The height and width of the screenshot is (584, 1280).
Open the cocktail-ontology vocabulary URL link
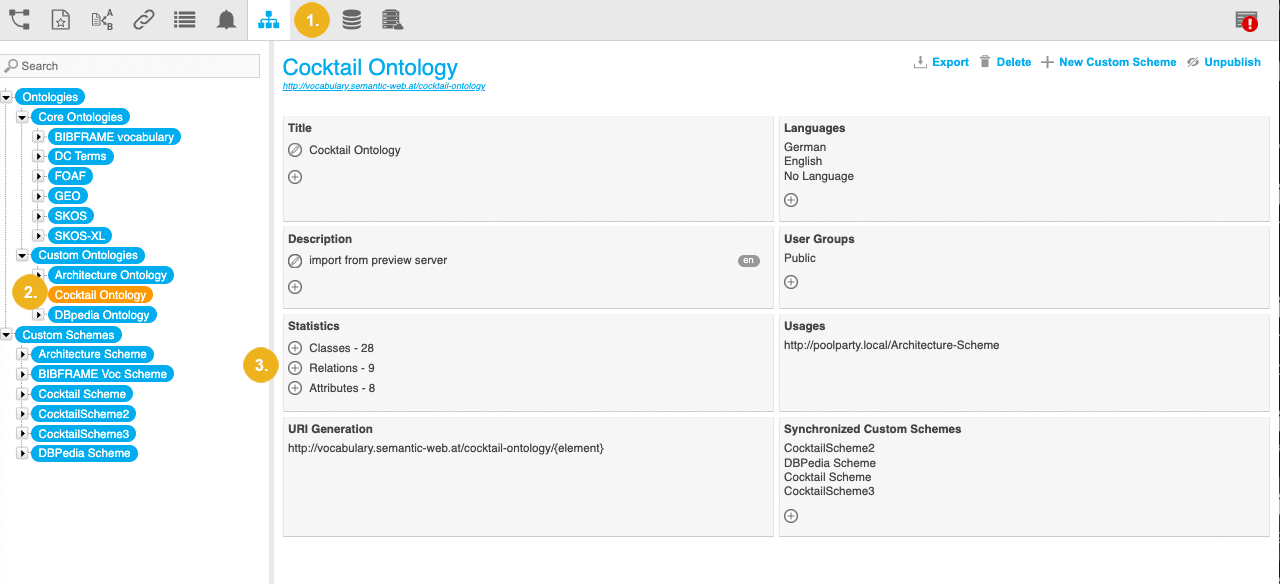click(x=385, y=85)
